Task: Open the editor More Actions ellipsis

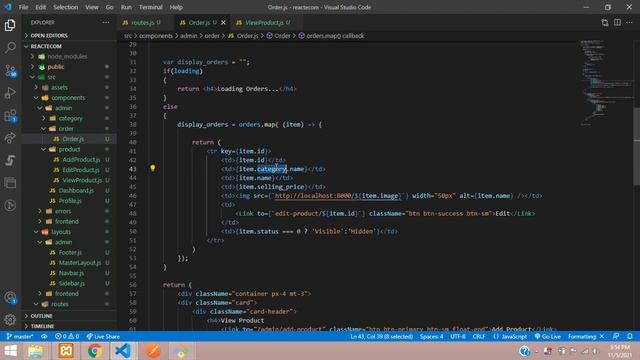Action: point(629,22)
